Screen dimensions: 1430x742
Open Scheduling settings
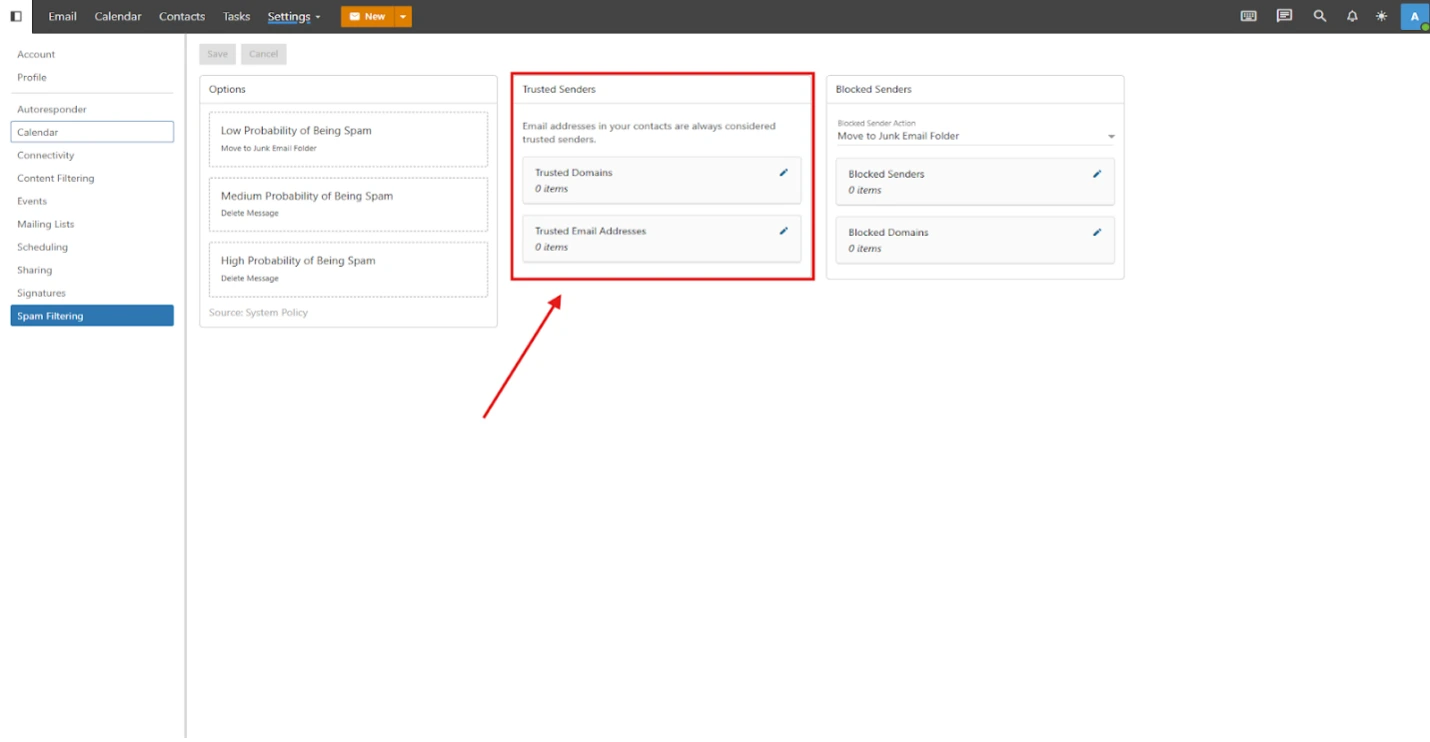(92, 247)
